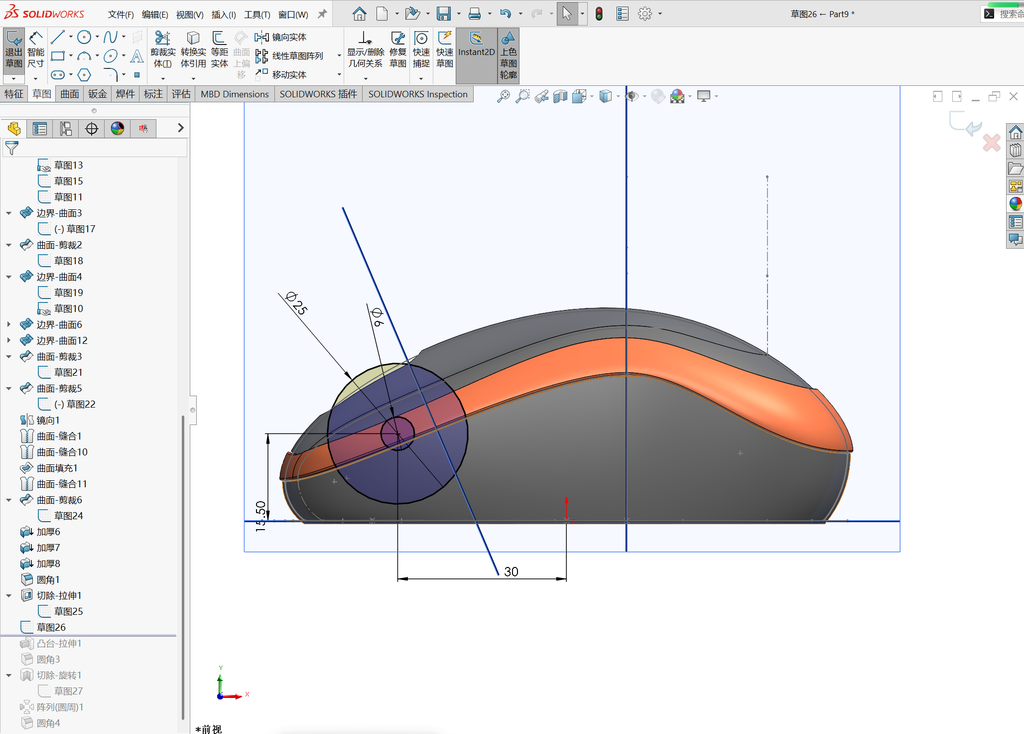Open DisplayManager color ball tab
Screen dimensions: 1024x734
pos(117,129)
